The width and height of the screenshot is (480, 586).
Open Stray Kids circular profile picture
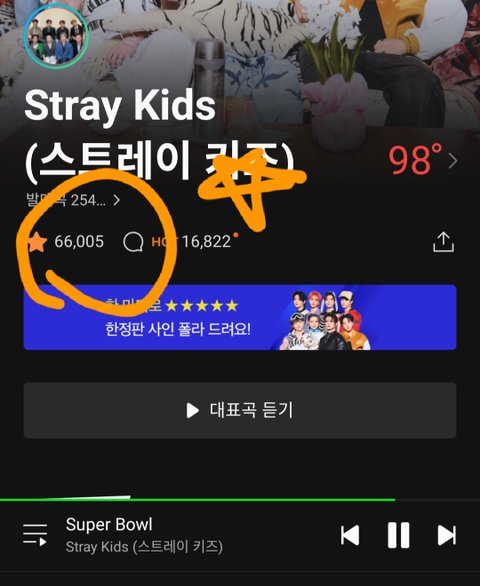(x=56, y=36)
